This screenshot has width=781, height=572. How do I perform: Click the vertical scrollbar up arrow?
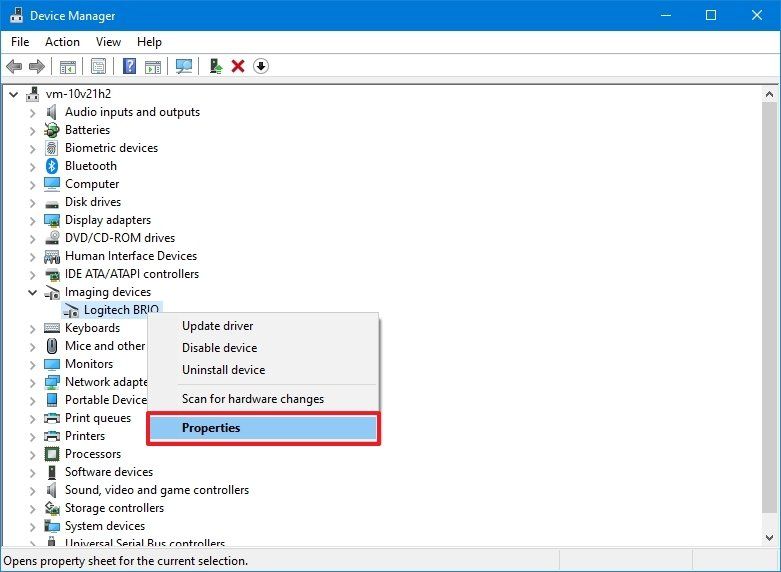[769, 94]
